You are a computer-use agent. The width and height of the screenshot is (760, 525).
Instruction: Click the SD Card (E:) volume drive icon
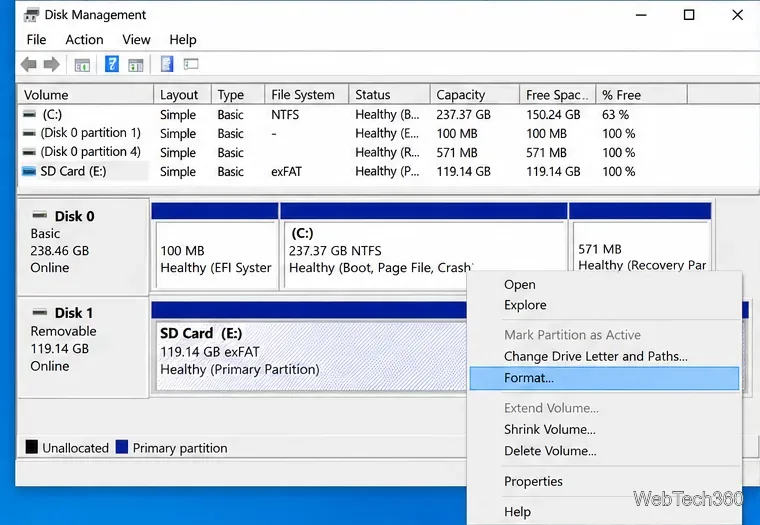point(30,171)
